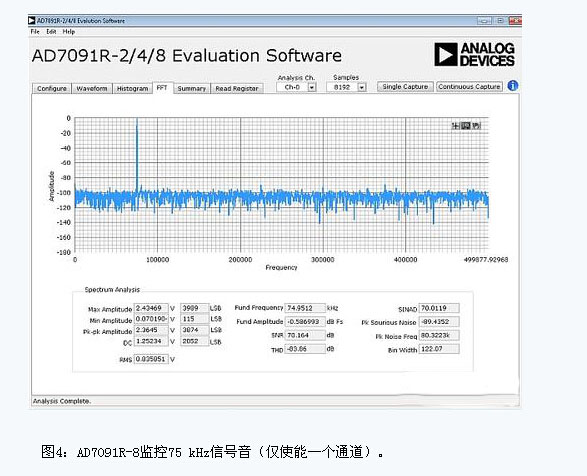The width and height of the screenshot is (587, 476).
Task: Click the Single Capture button
Action: [x=405, y=87]
